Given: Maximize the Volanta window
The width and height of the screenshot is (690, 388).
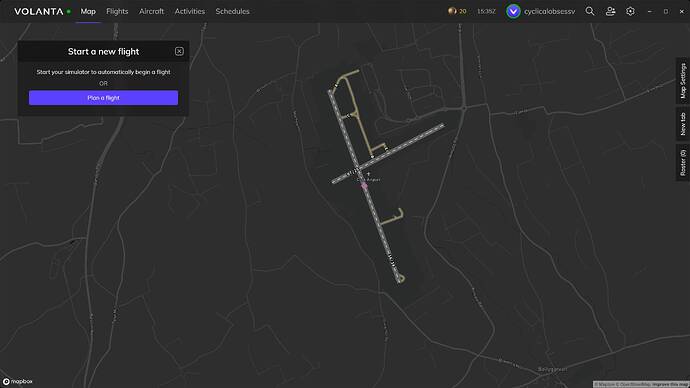Looking at the screenshot, I should [x=666, y=11].
